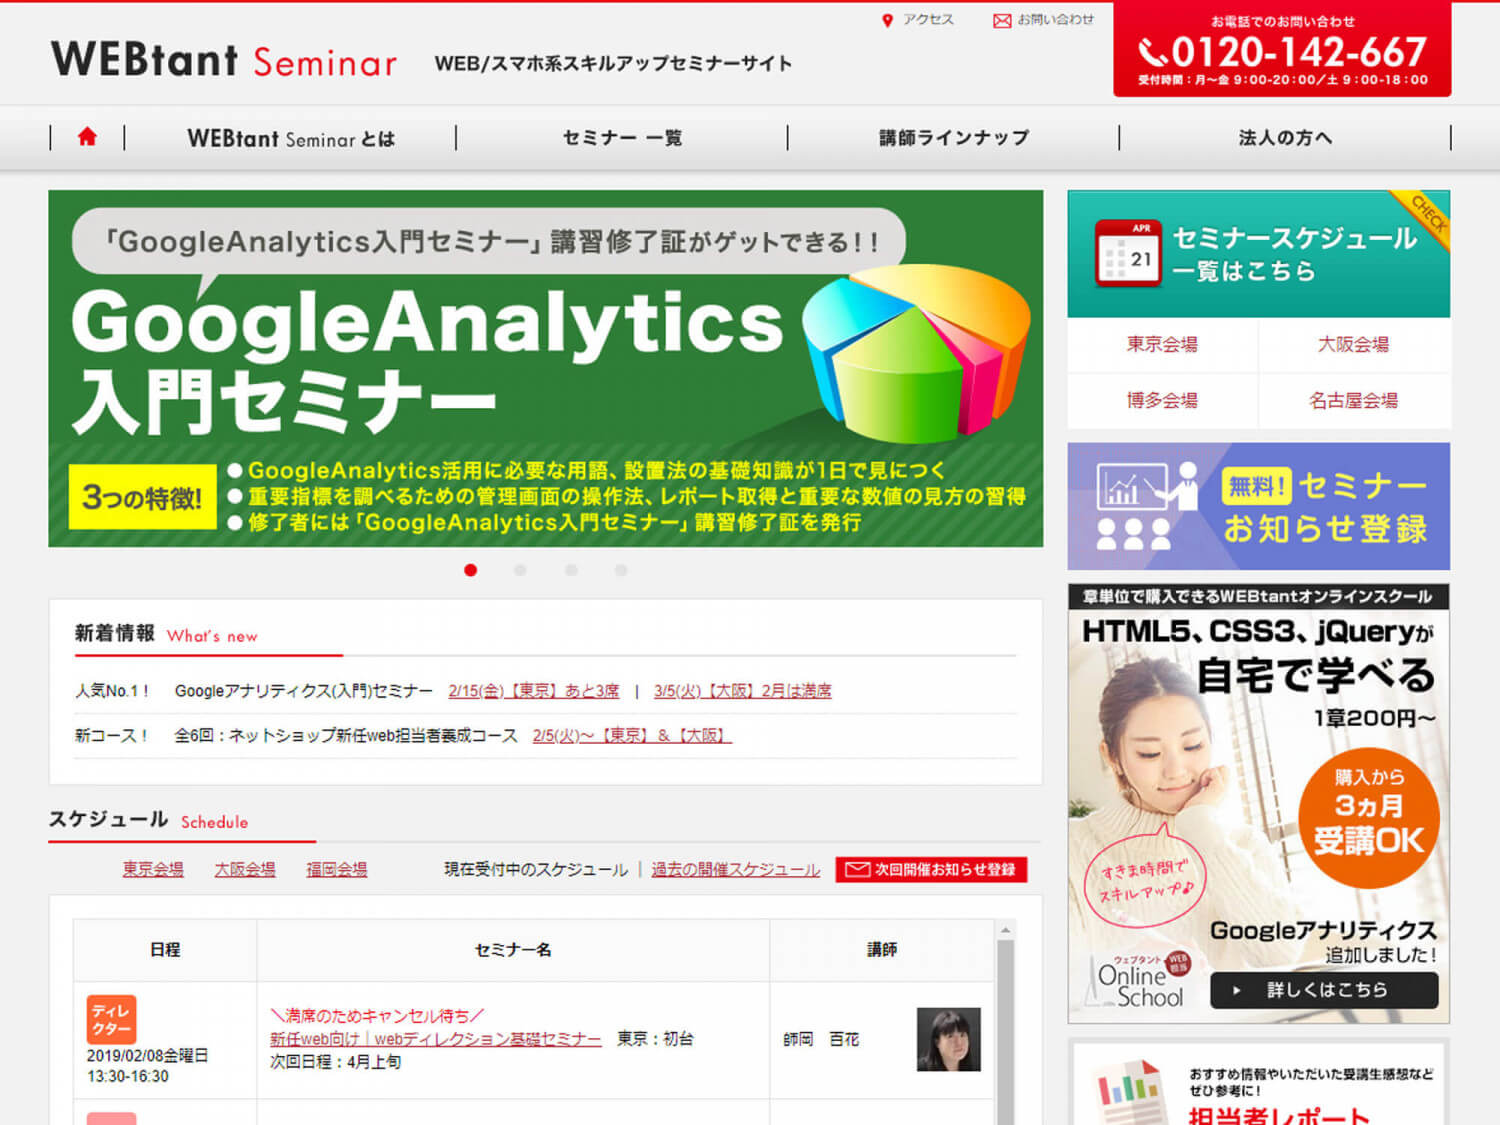This screenshot has width=1500, height=1125.
Task: Click the ディレクター orange category tag
Action: 111,1019
